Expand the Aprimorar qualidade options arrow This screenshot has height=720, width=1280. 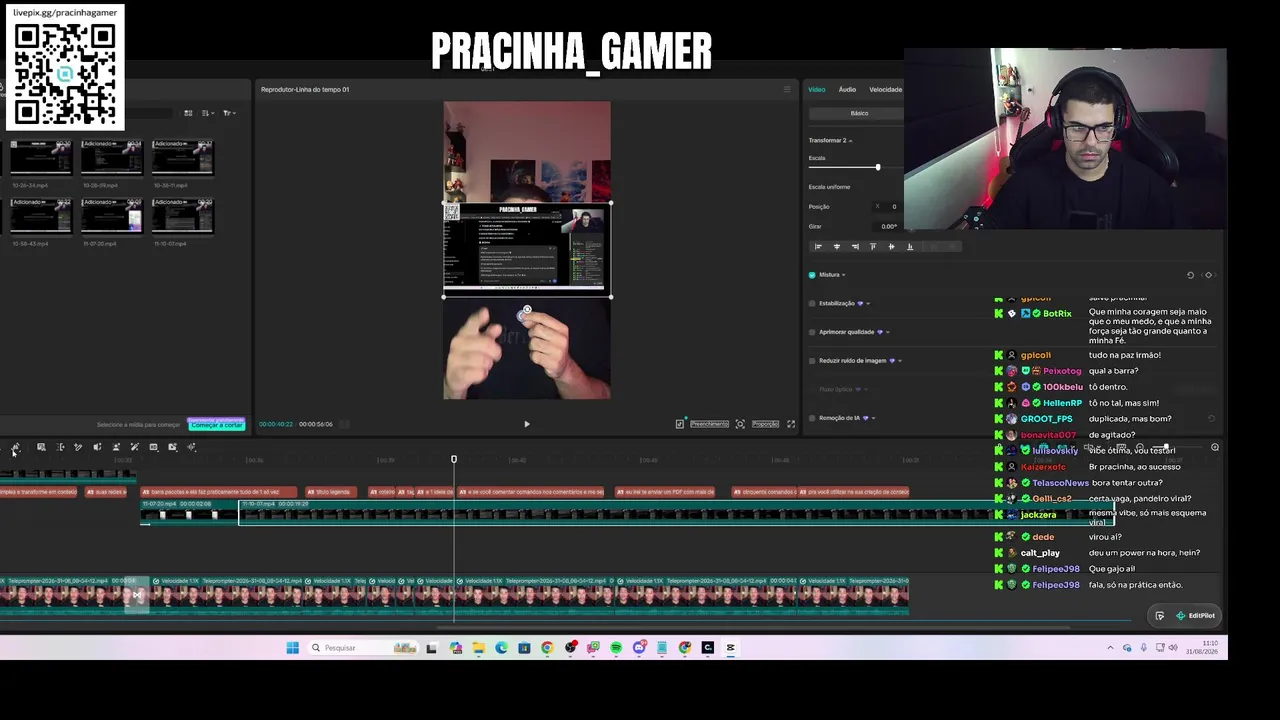click(887, 332)
